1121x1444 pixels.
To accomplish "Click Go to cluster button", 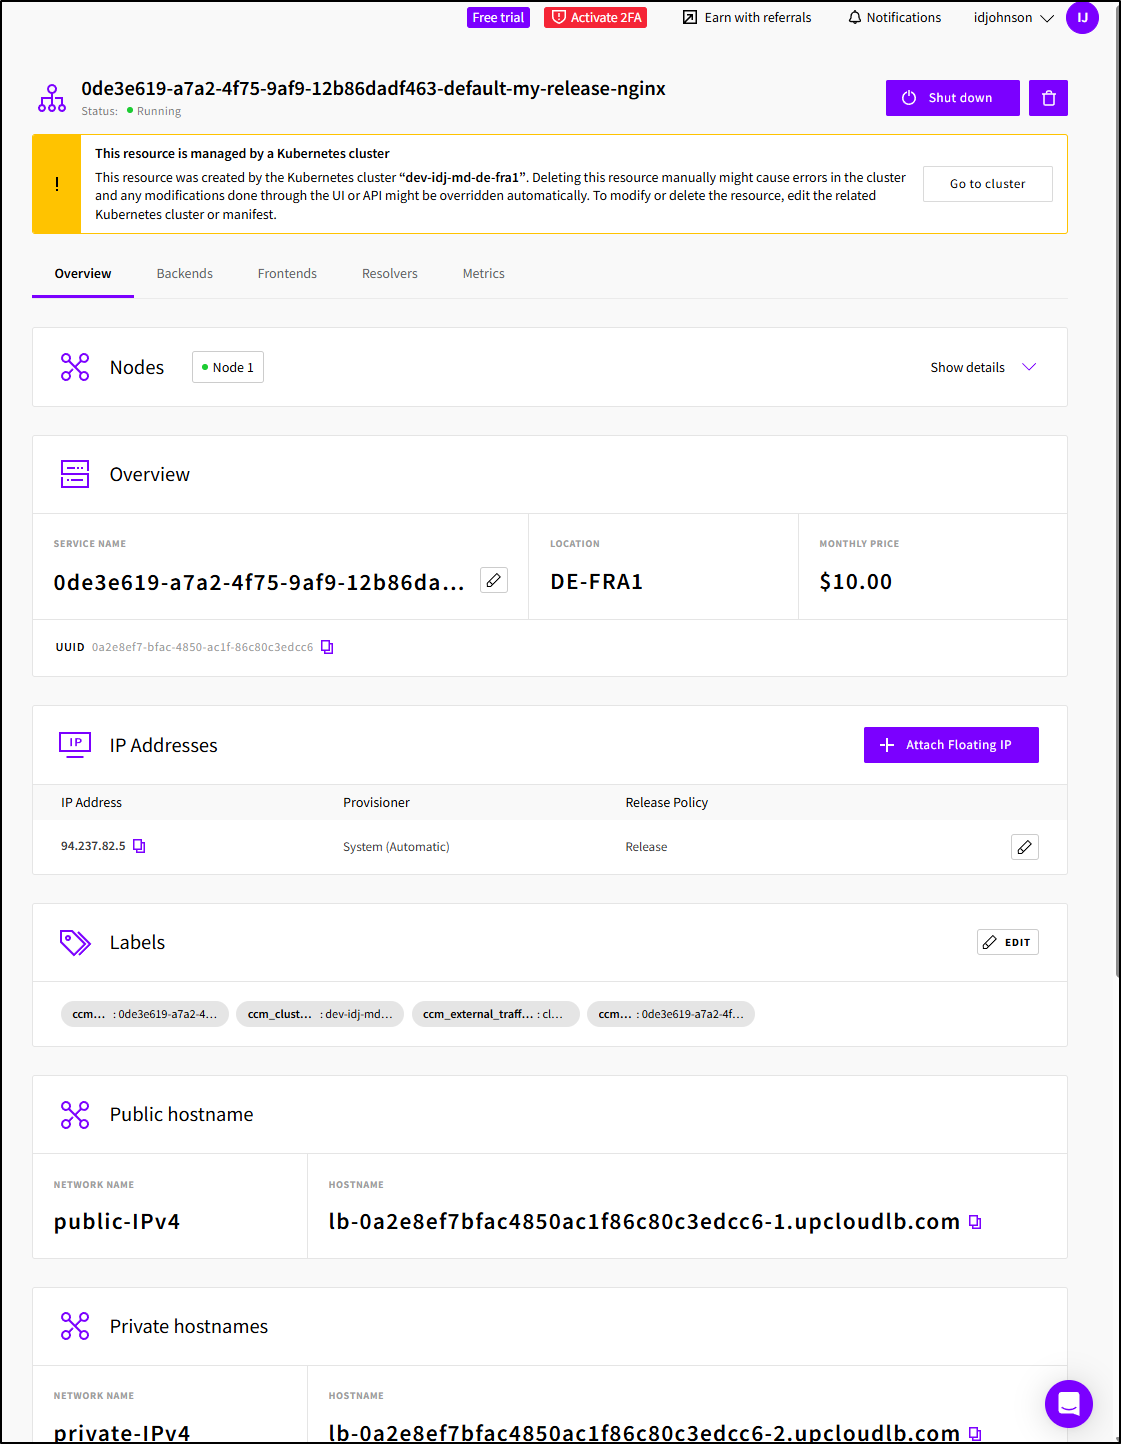I will 987,184.
